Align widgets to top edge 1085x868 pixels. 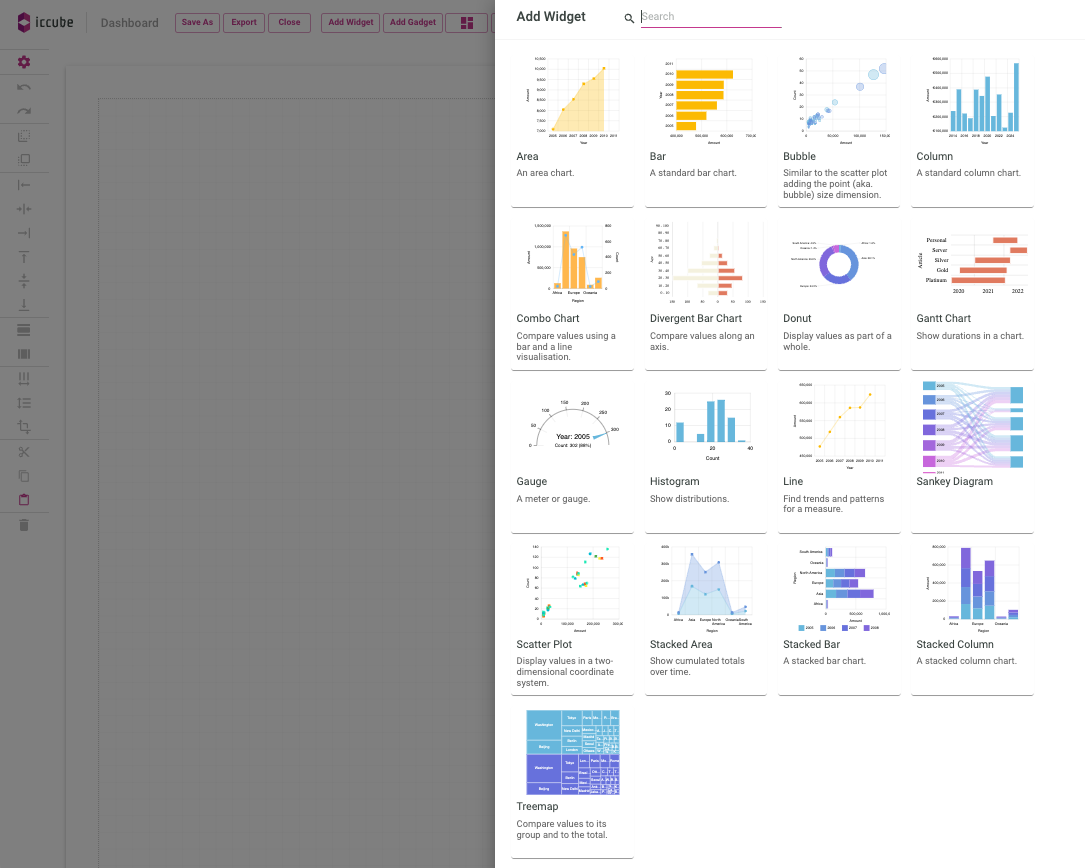point(24,256)
